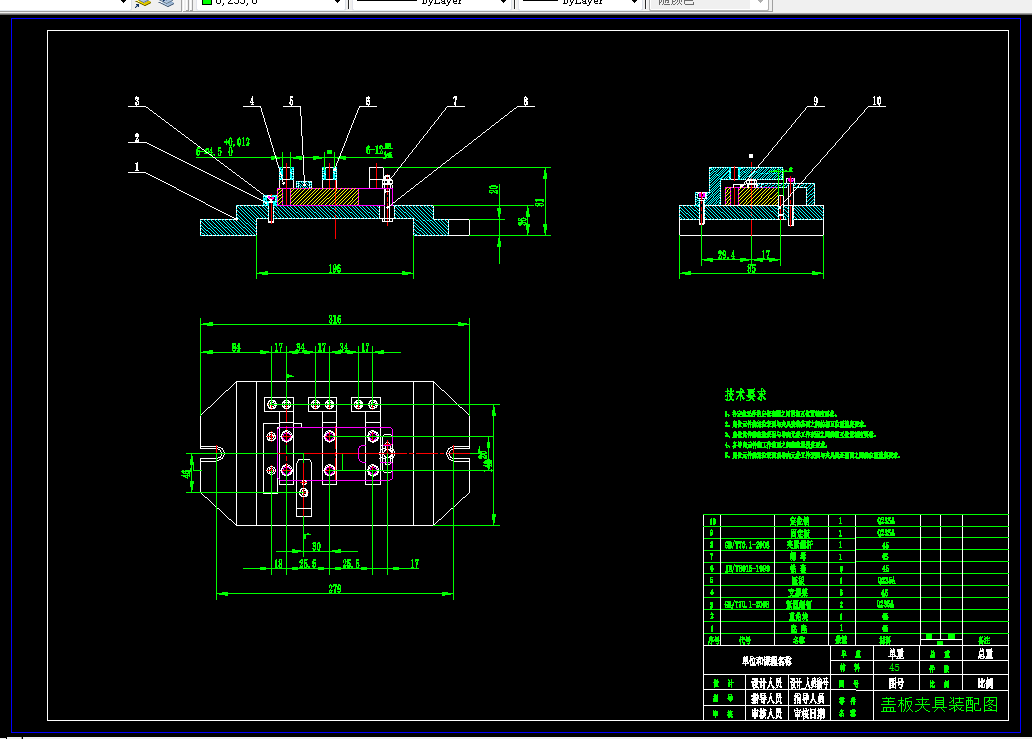The width and height of the screenshot is (1032, 739).
Task: Select the 30 dimension below plan view
Action: pyautogui.click(x=316, y=547)
